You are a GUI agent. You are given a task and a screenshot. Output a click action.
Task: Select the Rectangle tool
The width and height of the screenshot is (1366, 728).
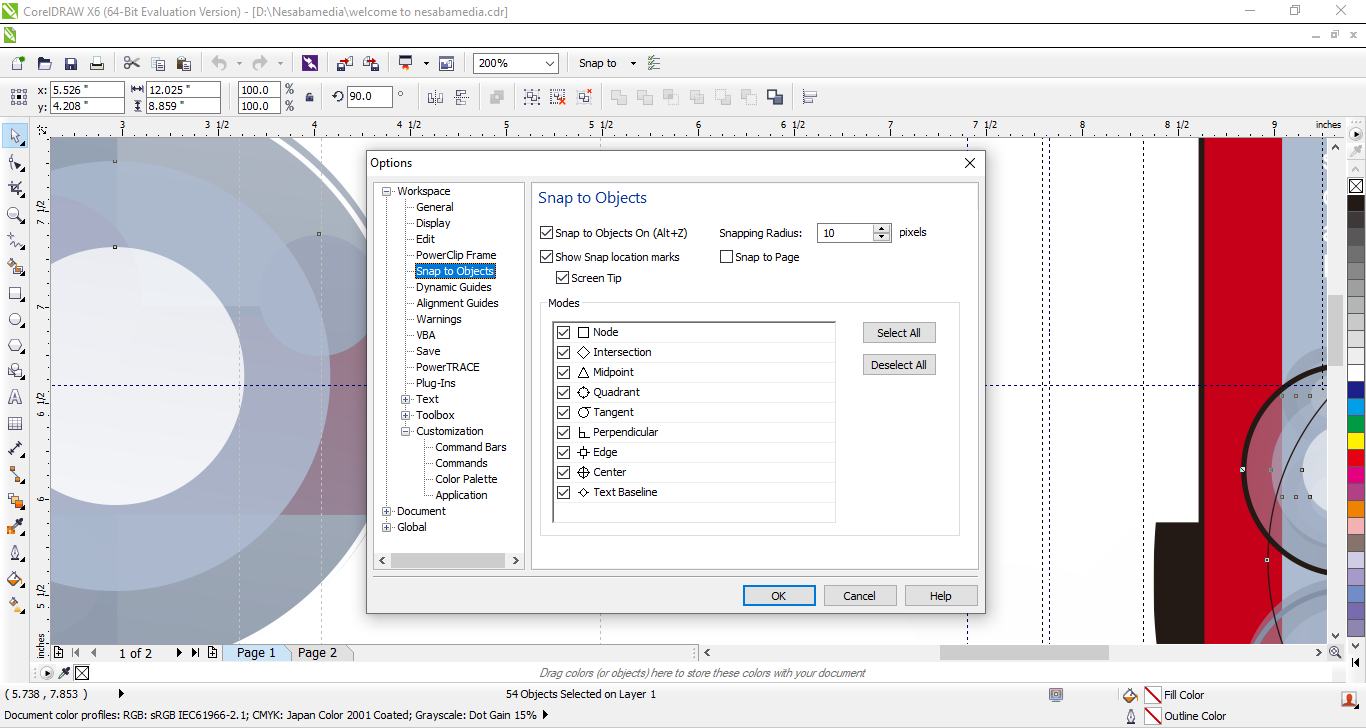15,294
